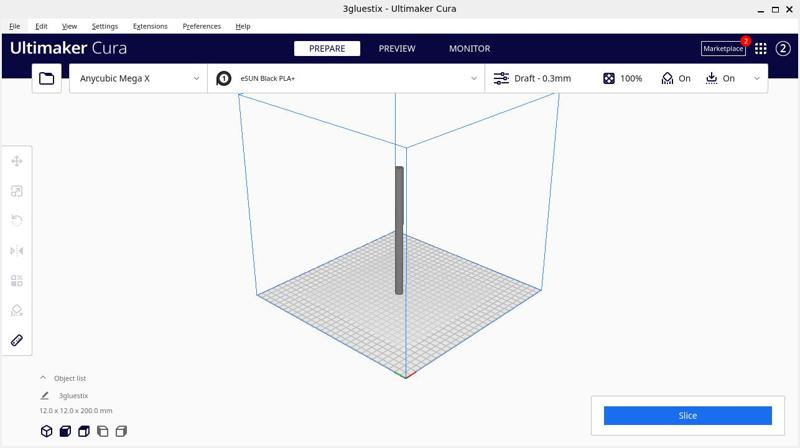Image resolution: width=800 pixels, height=448 pixels.
Task: Close the Cura window
Action: coord(789,9)
